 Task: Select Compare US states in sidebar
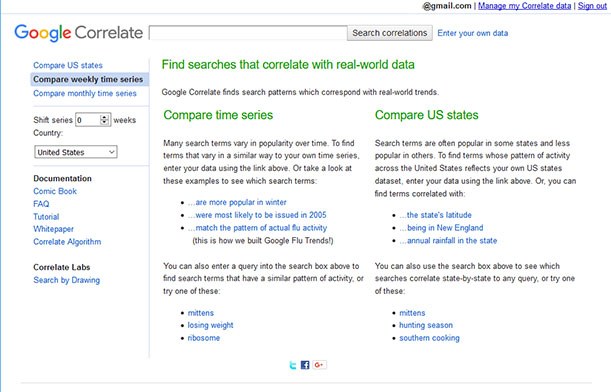point(68,65)
